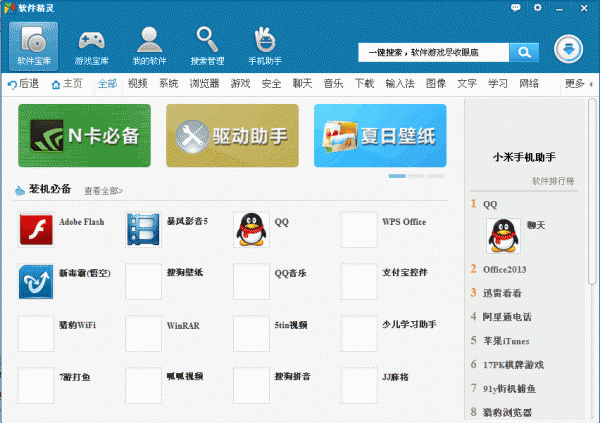Open the feedback chat bubble icon
Screen dimensions: 600x423
click(515, 8)
